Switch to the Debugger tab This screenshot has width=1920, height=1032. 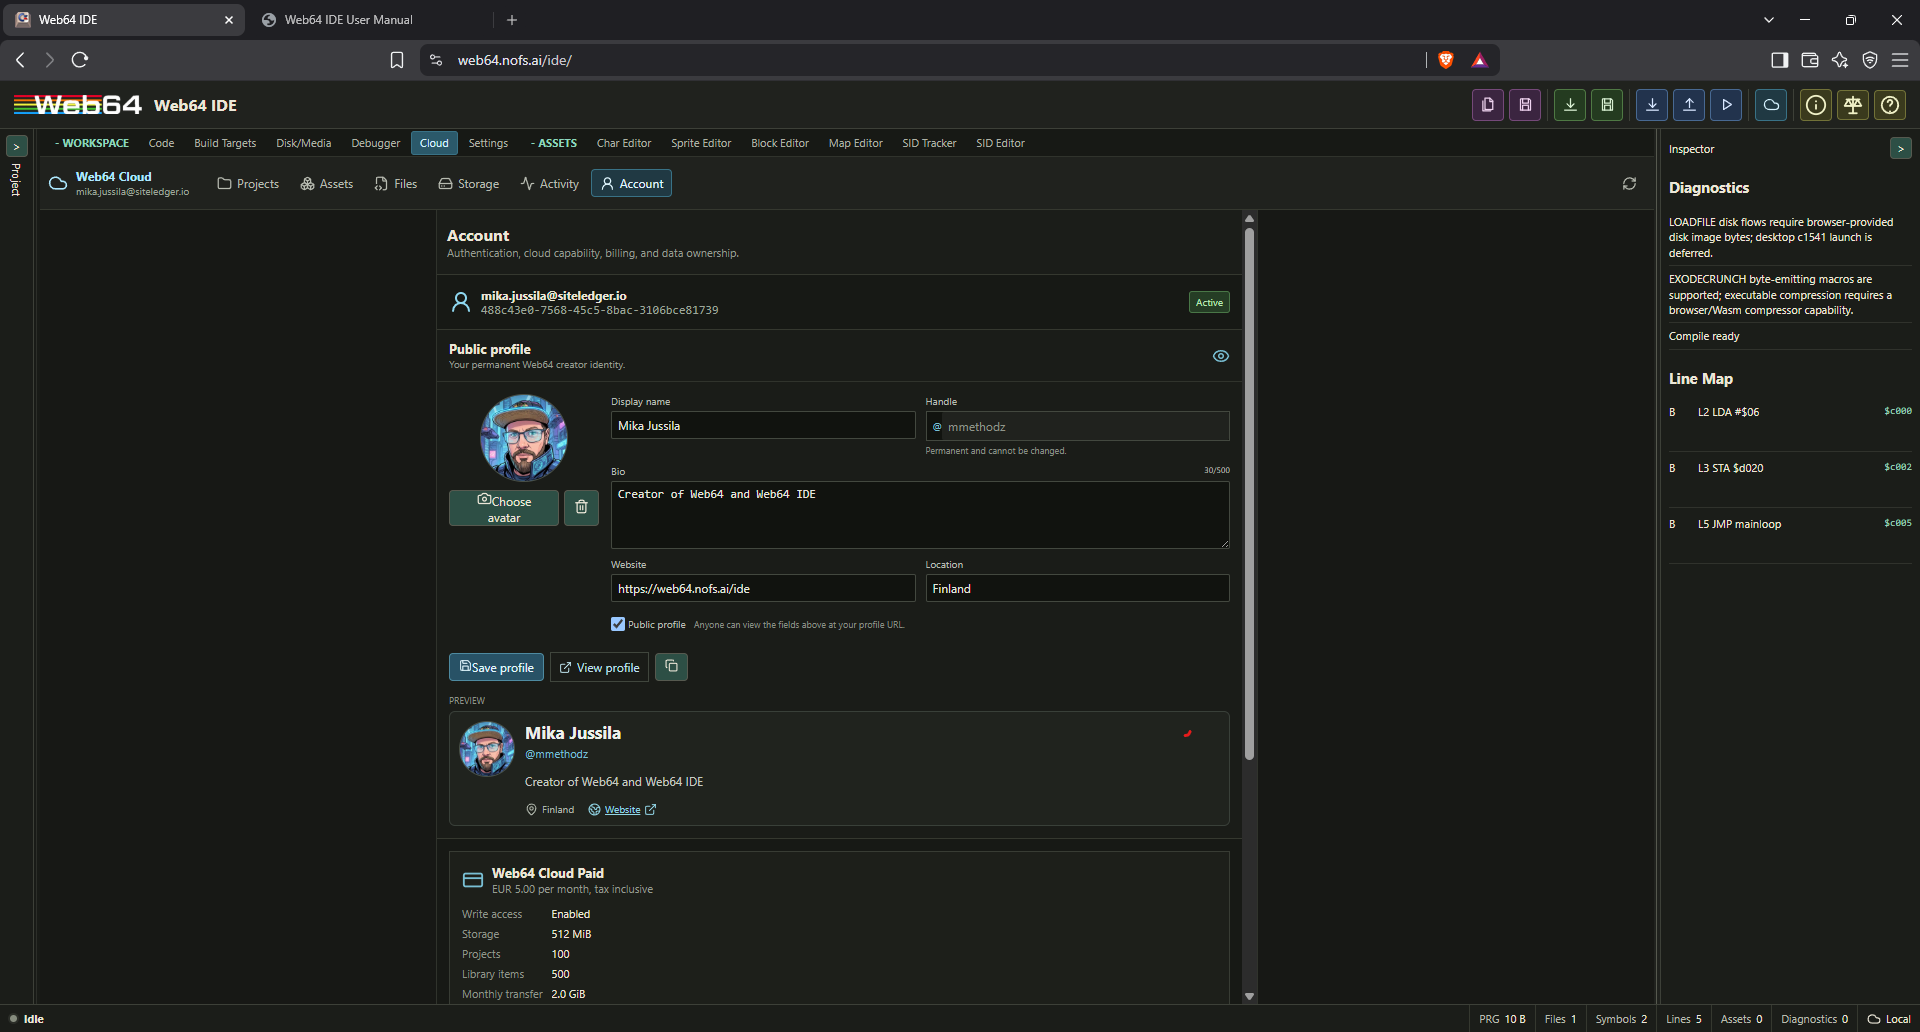coord(375,143)
